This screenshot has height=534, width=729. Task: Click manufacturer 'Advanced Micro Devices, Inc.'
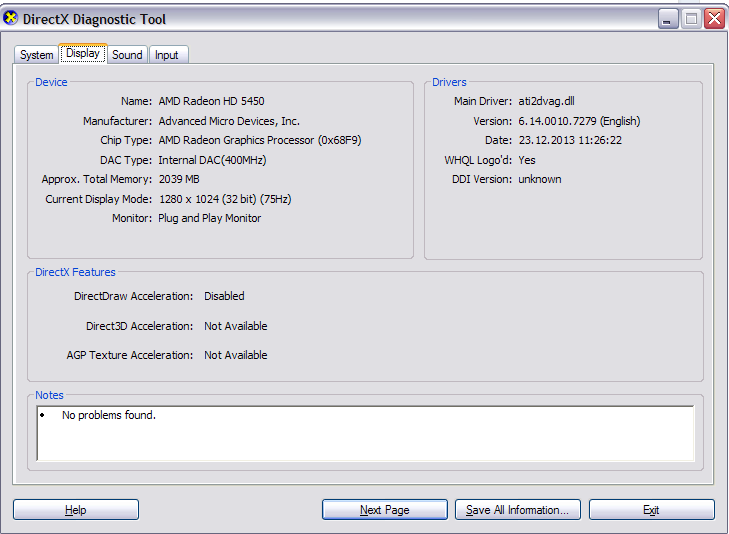pos(229,121)
